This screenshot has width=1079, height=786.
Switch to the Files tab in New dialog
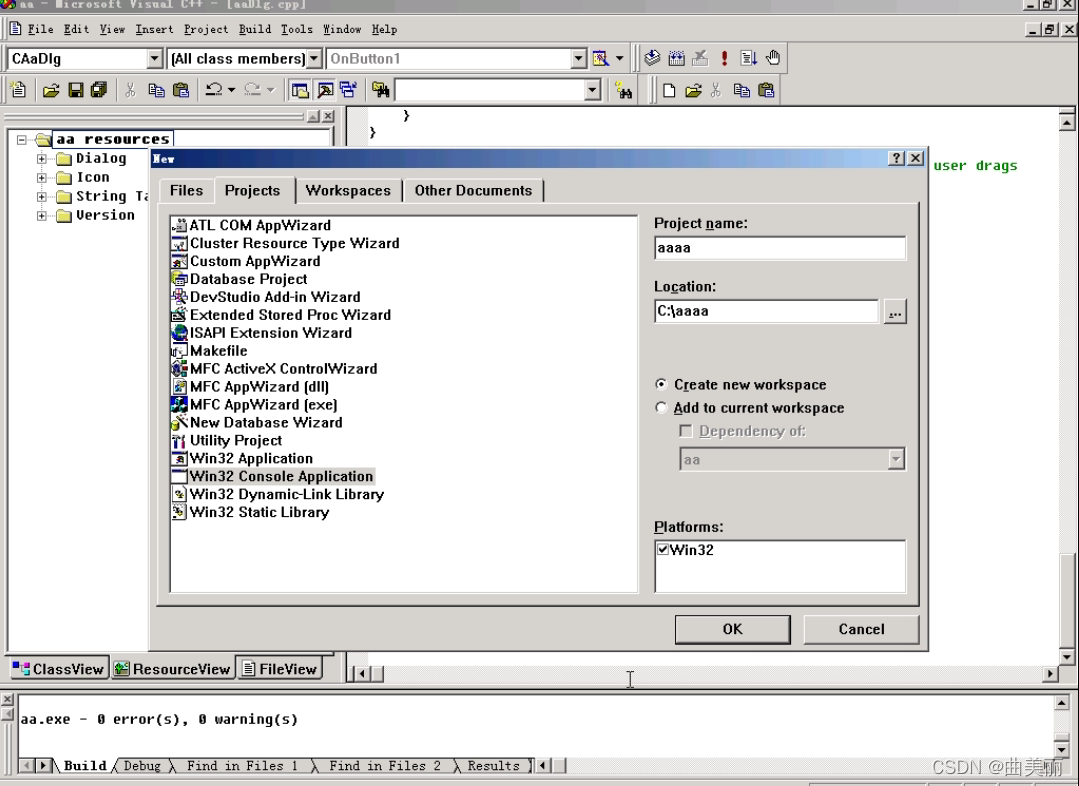pyautogui.click(x=186, y=191)
